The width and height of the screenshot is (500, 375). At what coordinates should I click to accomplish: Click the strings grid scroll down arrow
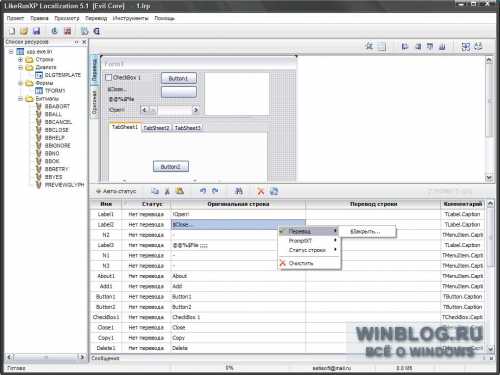point(490,349)
